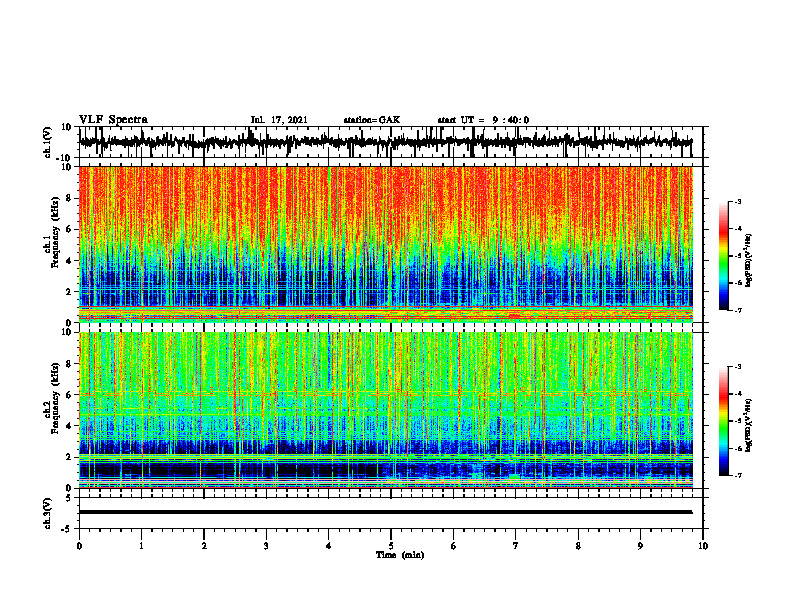The height and width of the screenshot is (612, 792).
Task: Click the "2" kHz tick on ch.2 spectrogram axis
Action: point(70,457)
